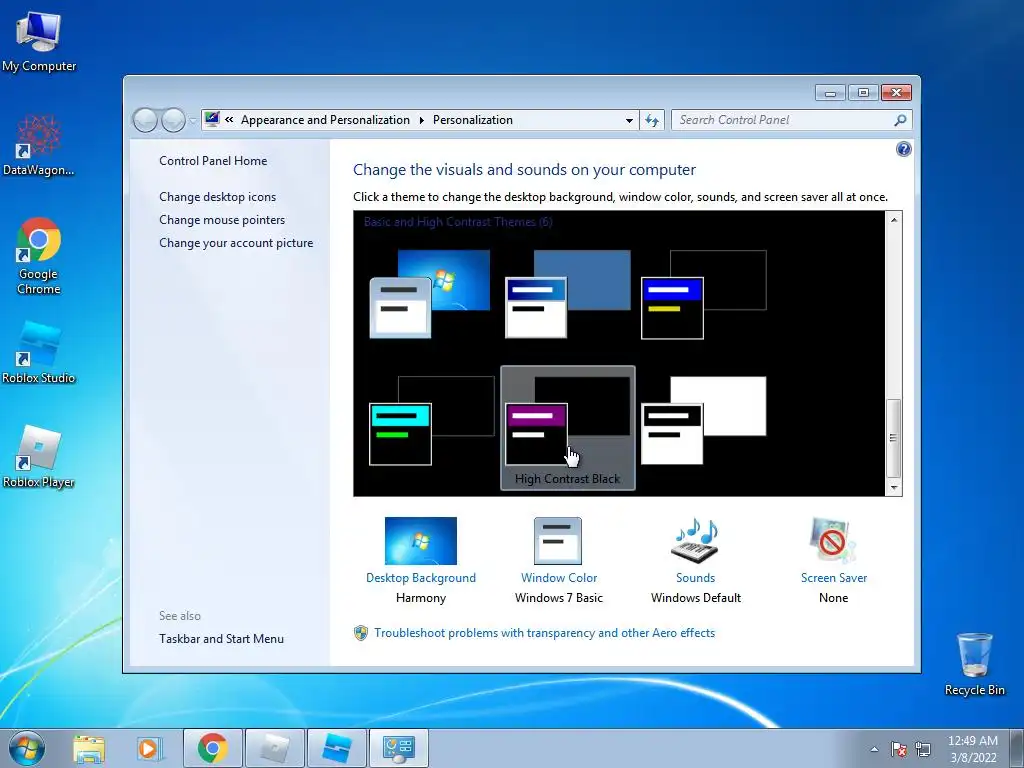Open the help question mark icon
The width and height of the screenshot is (1024, 768).
[x=903, y=150]
